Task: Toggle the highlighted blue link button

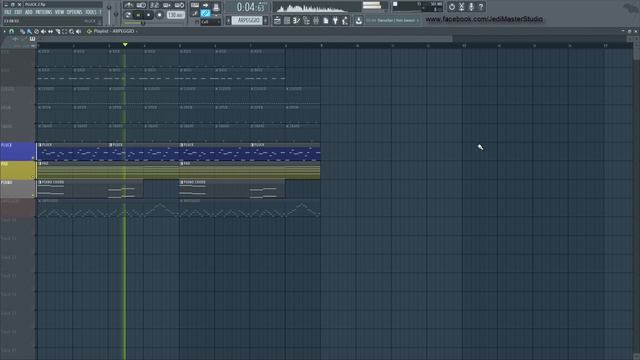Action: click(205, 14)
